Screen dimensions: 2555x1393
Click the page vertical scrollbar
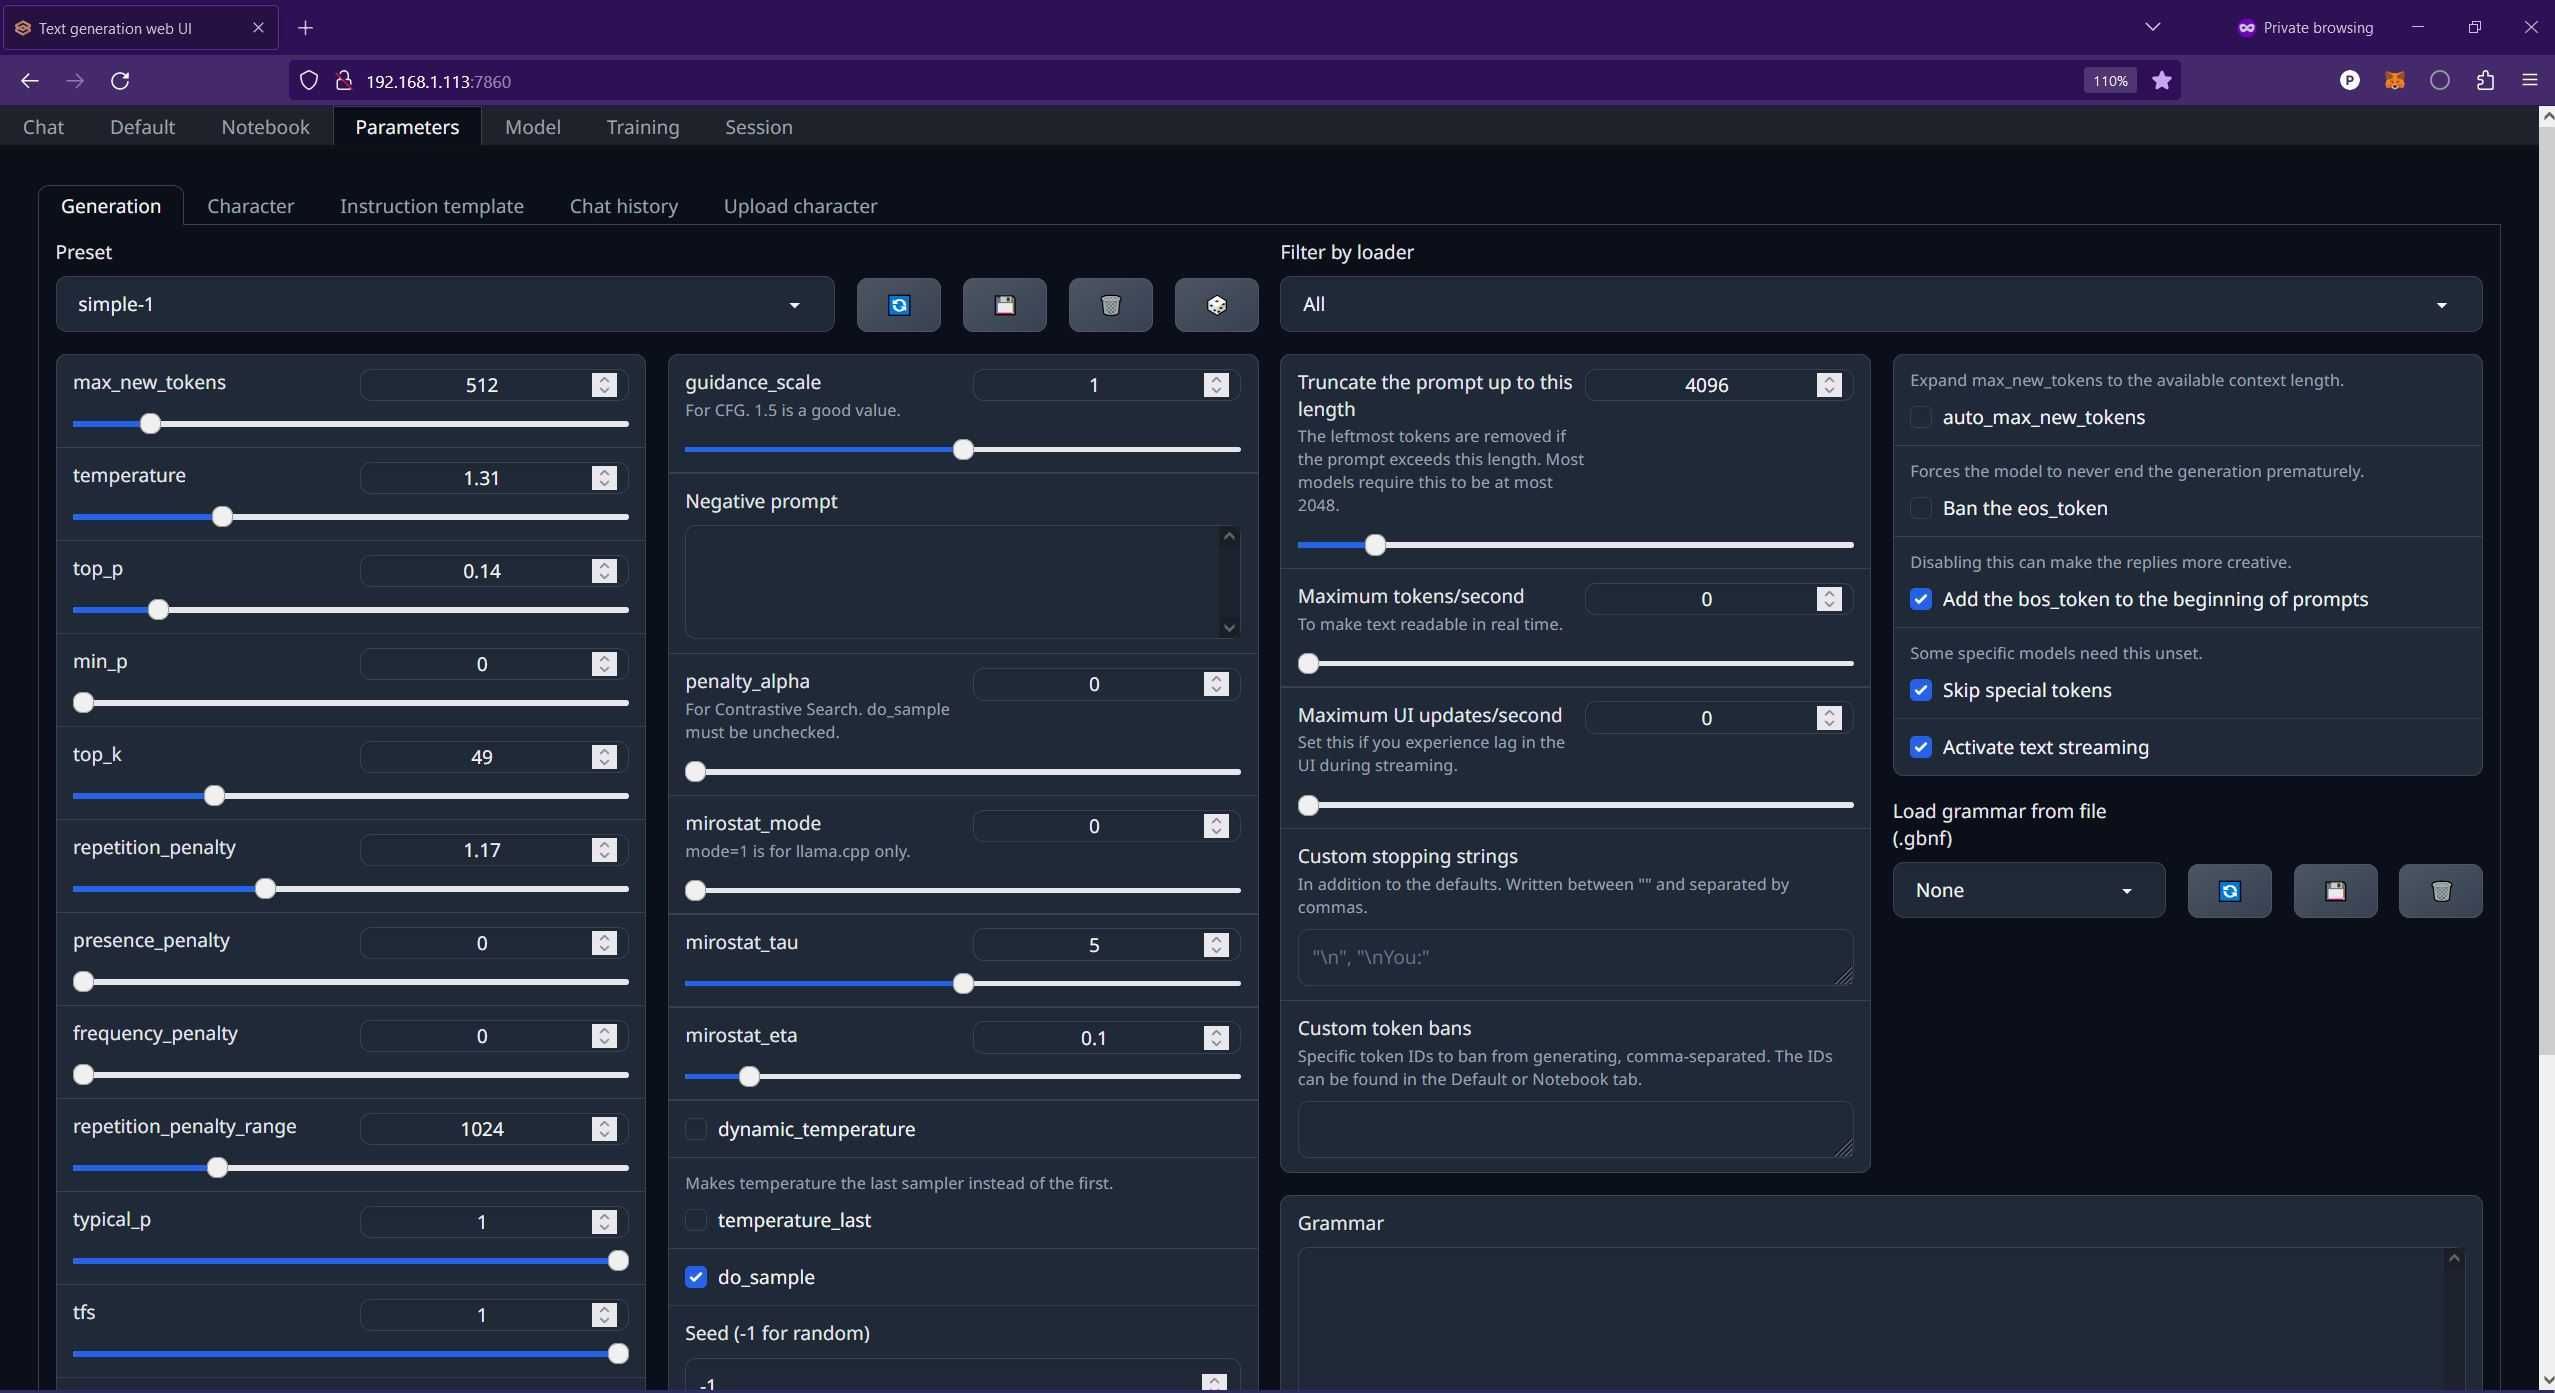(x=2546, y=588)
